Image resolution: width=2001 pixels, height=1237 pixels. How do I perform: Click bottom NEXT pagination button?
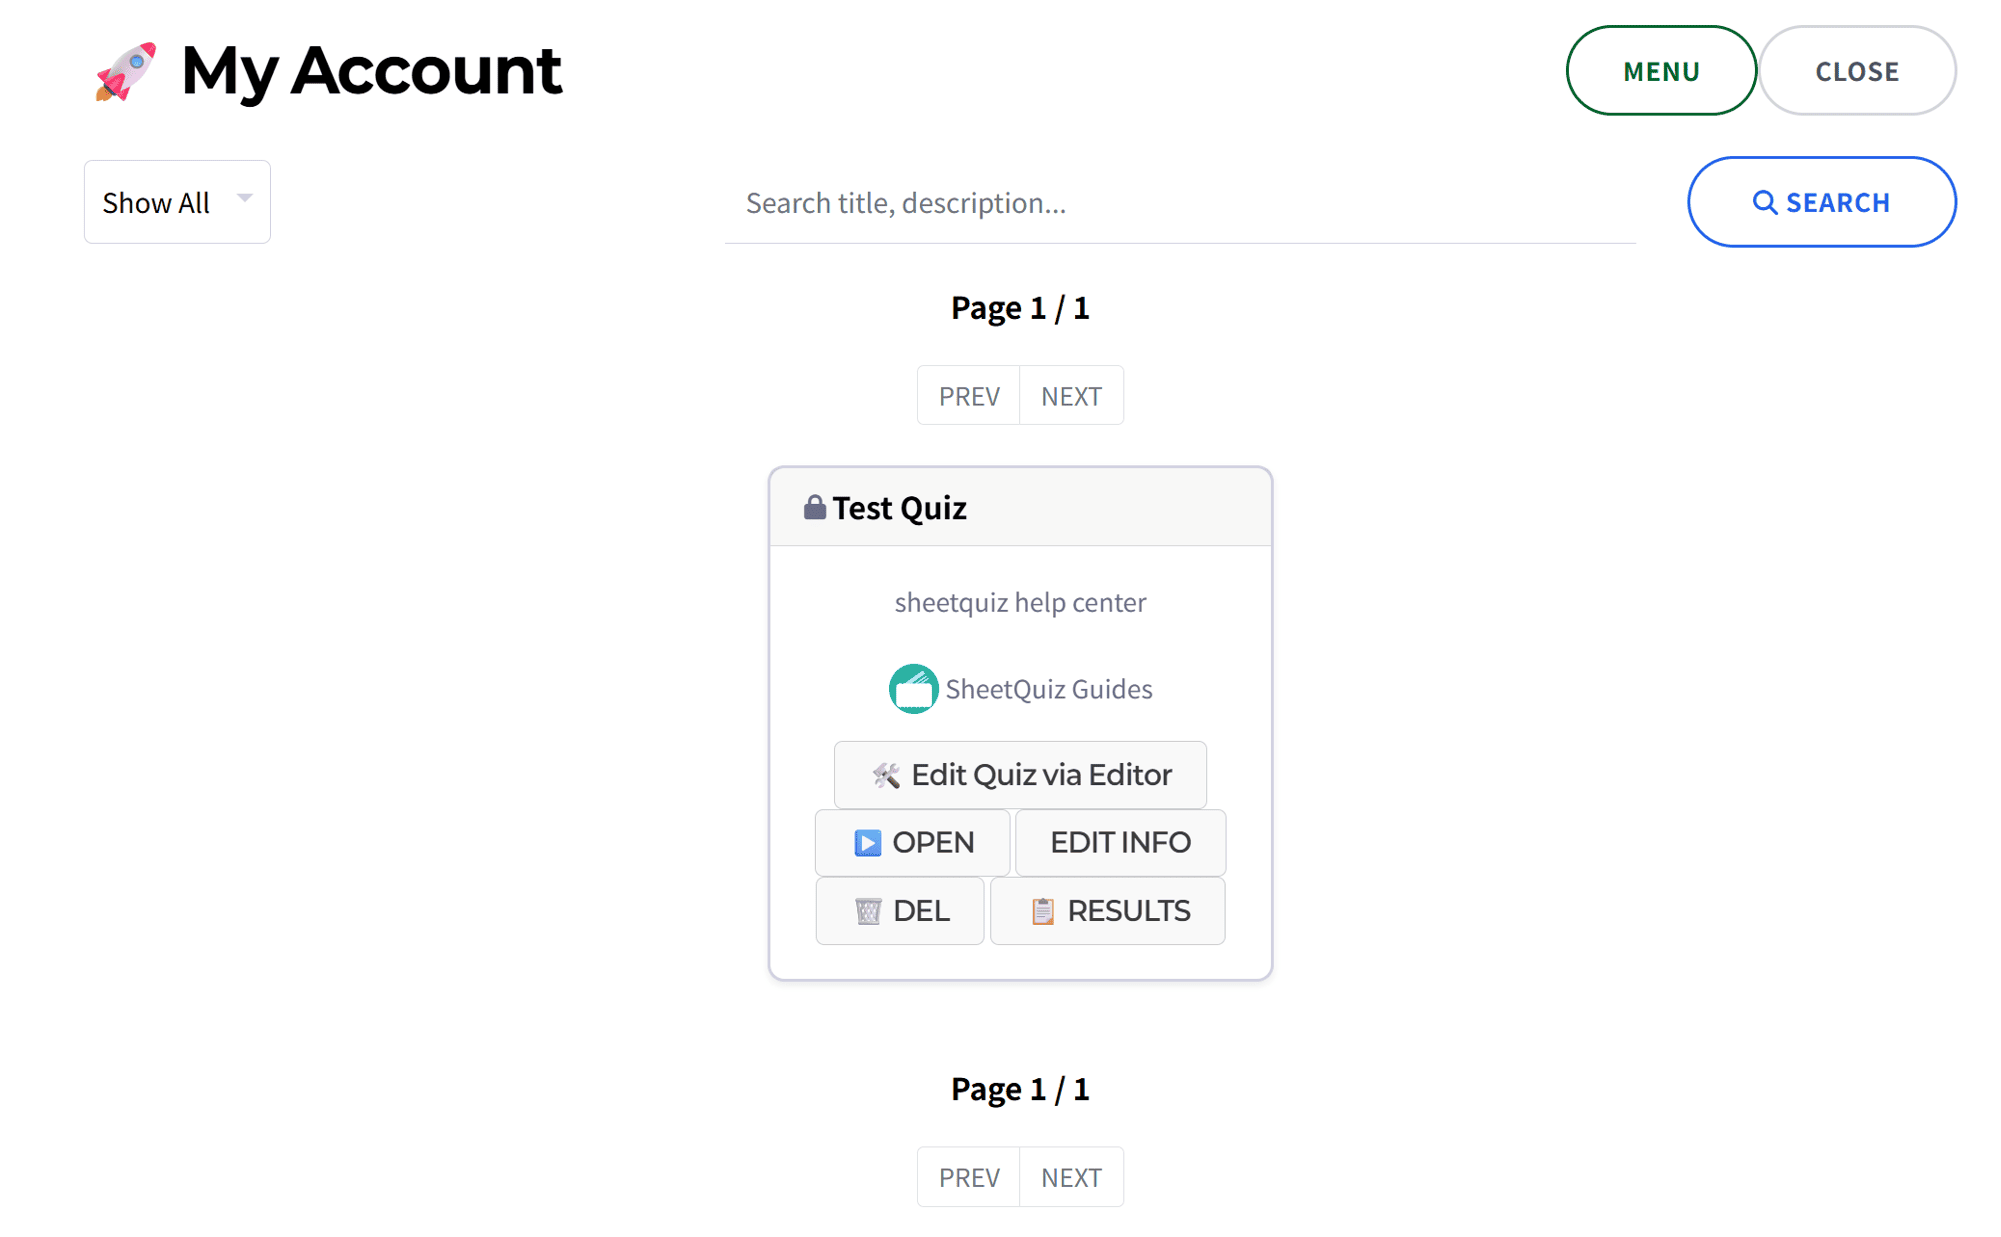(1071, 1177)
